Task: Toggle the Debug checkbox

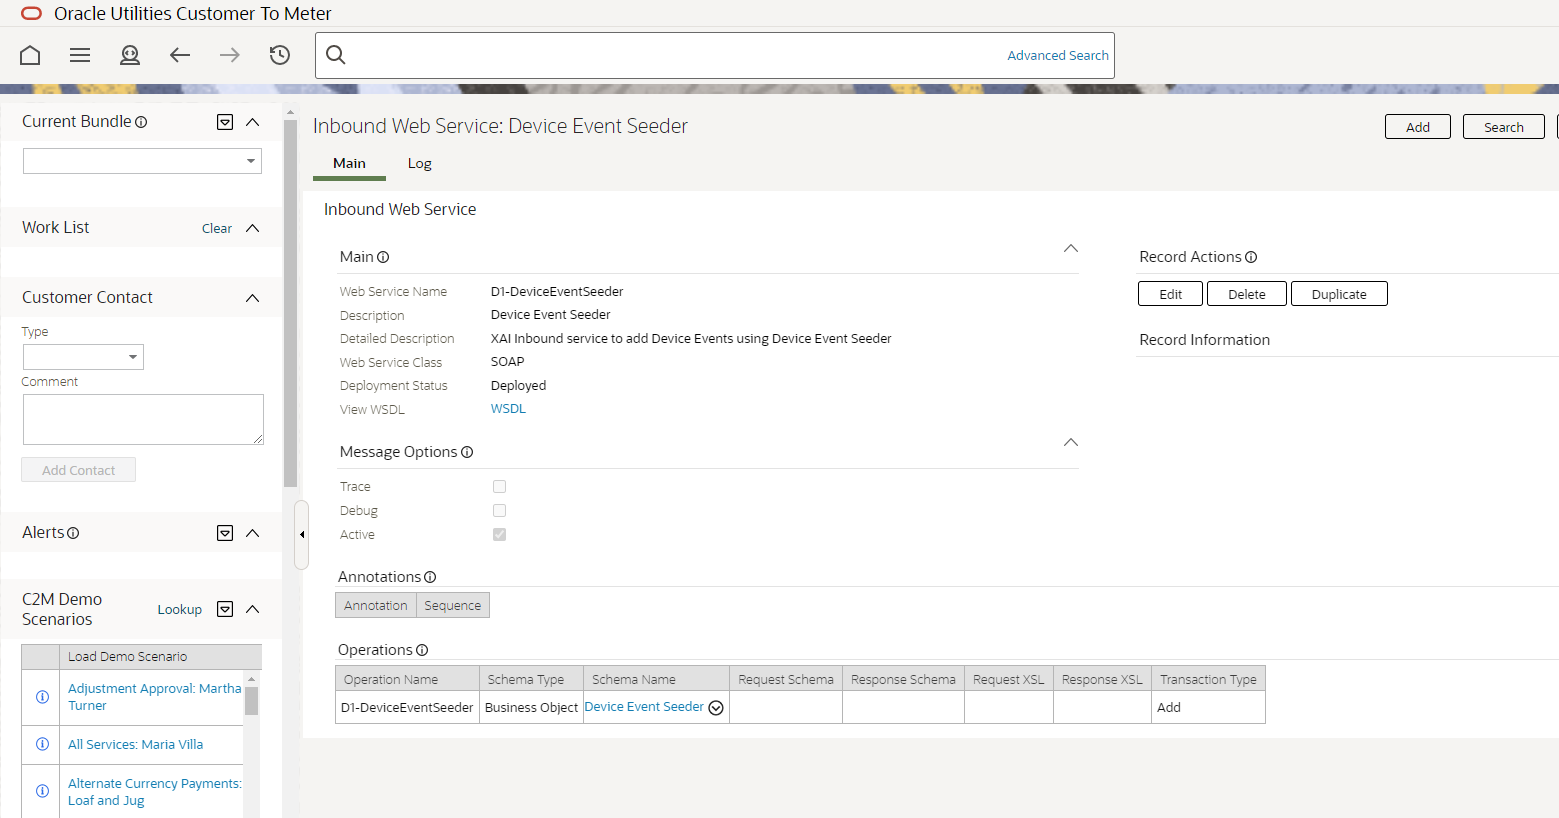Action: (x=499, y=510)
